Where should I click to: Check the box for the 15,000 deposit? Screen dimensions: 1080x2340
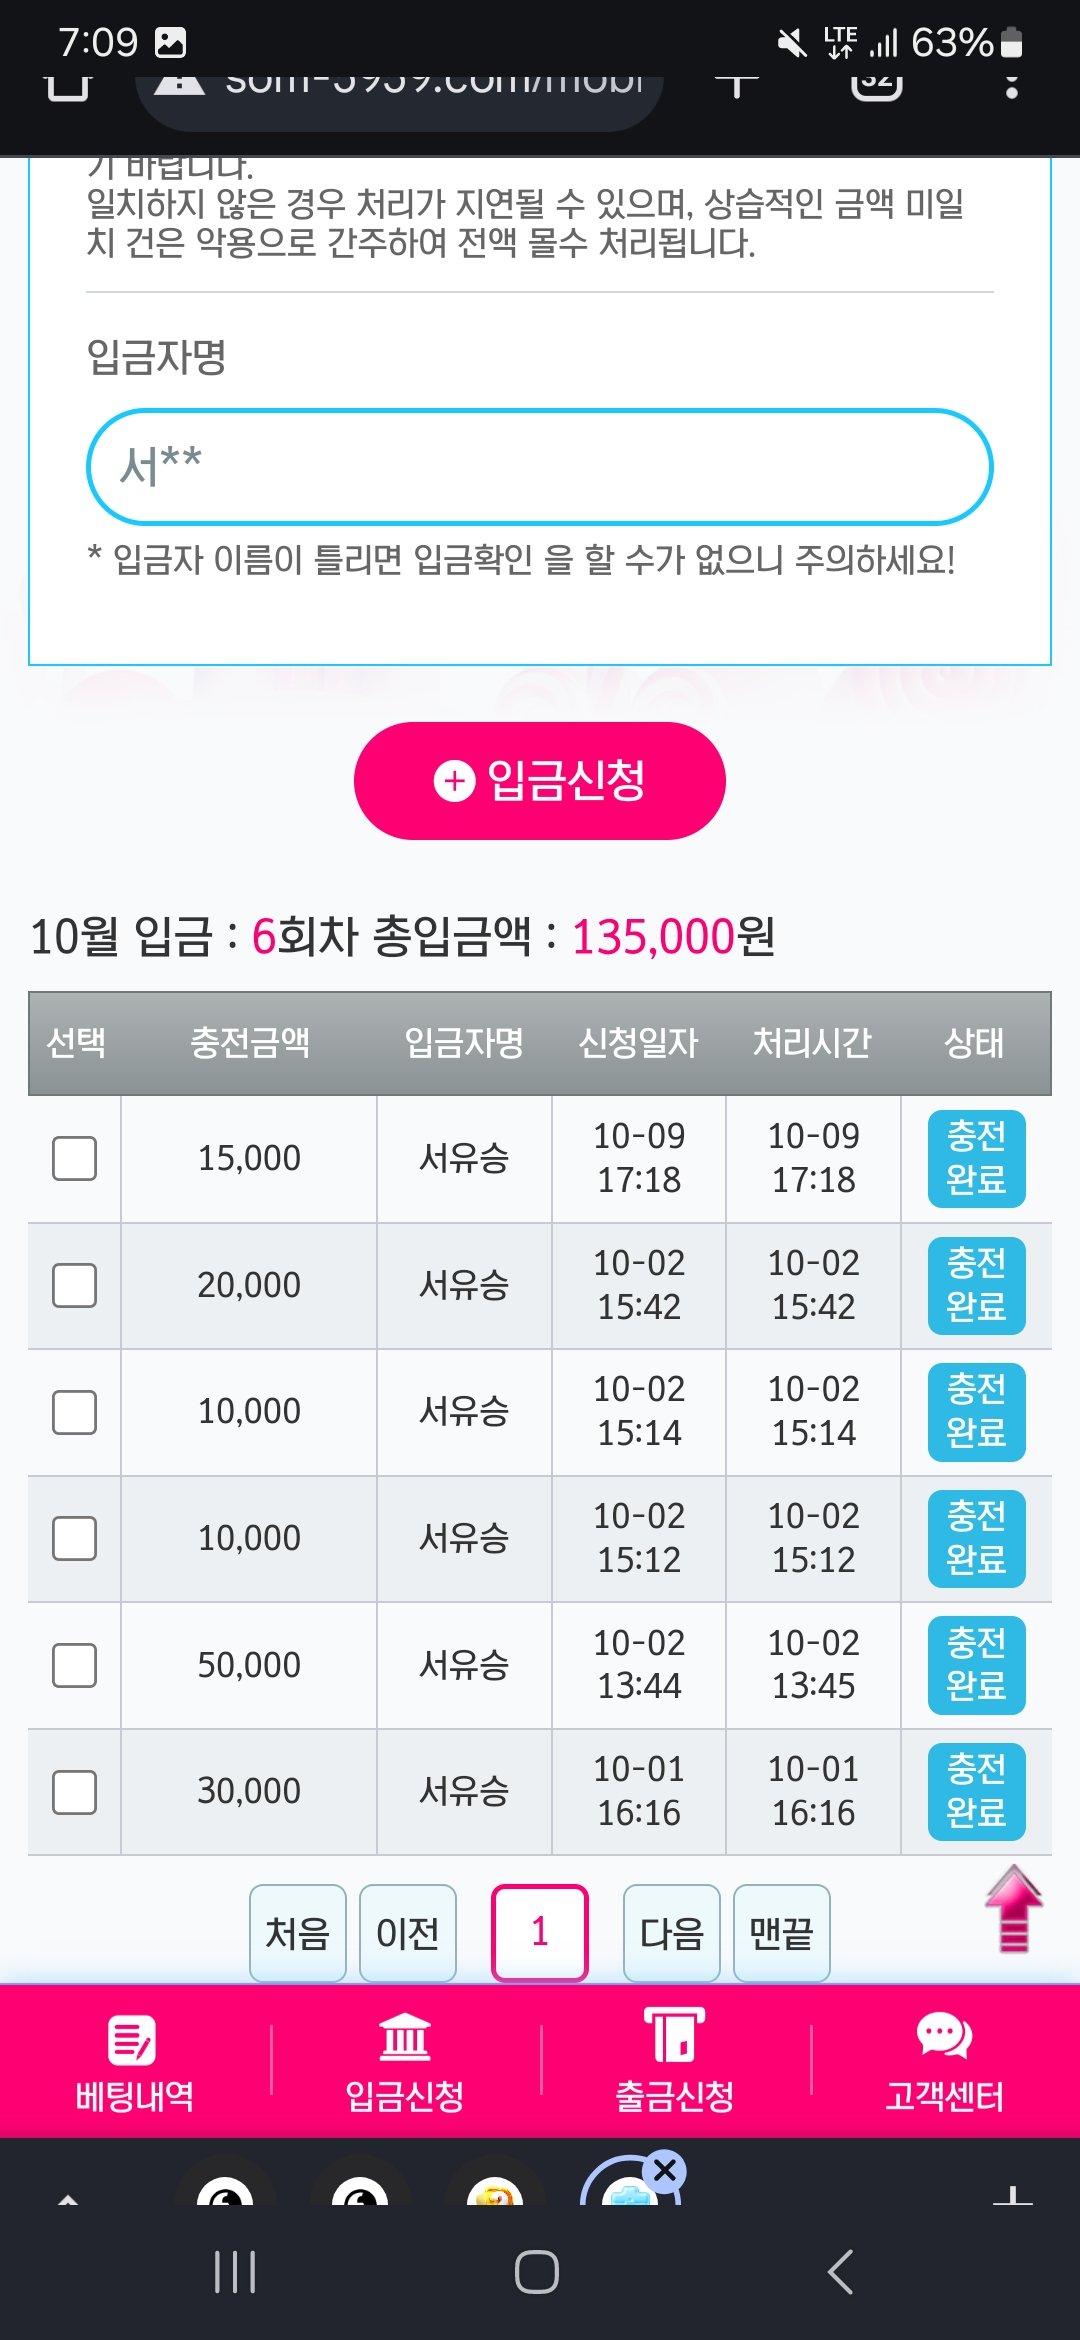(x=75, y=1159)
